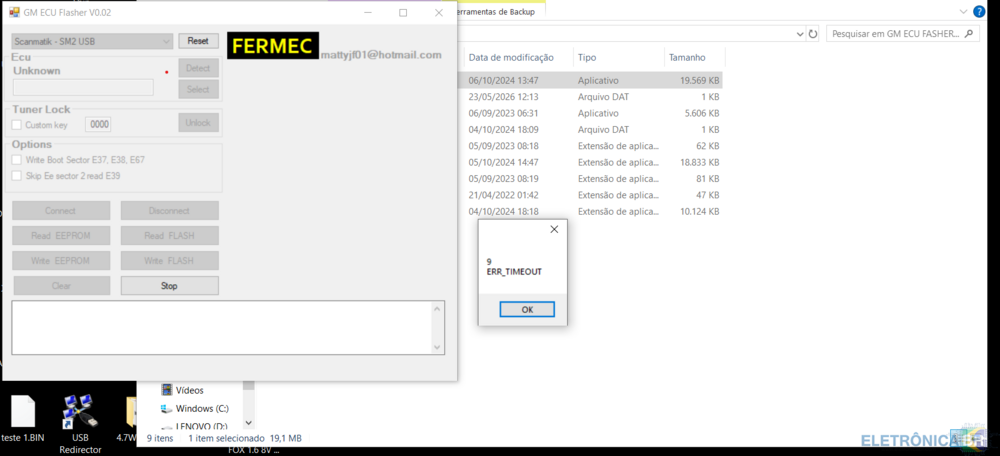The height and width of the screenshot is (456, 1000).
Task: Click the Explorer search box Pesquisar em GM ECU FASHER
Action: (895, 34)
